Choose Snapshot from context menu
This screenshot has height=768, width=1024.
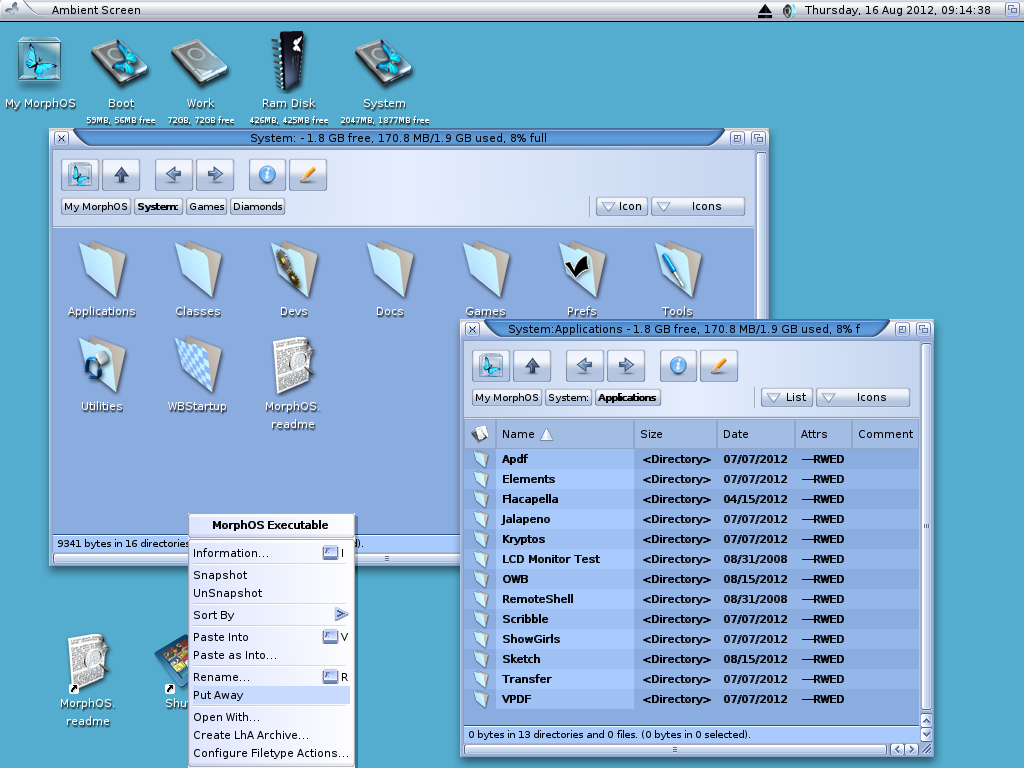(x=270, y=575)
